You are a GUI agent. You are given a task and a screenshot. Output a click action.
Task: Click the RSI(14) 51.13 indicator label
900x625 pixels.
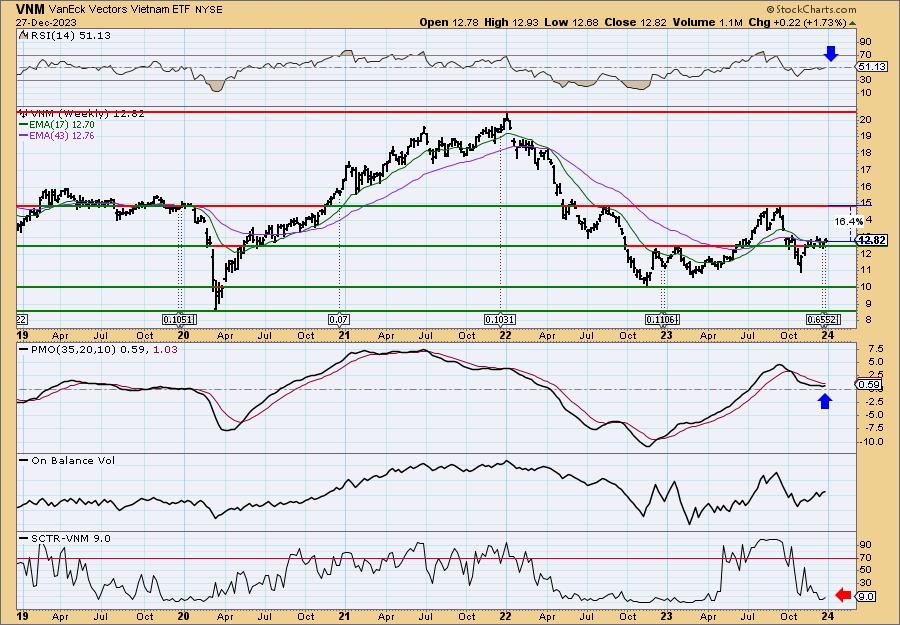pos(71,35)
